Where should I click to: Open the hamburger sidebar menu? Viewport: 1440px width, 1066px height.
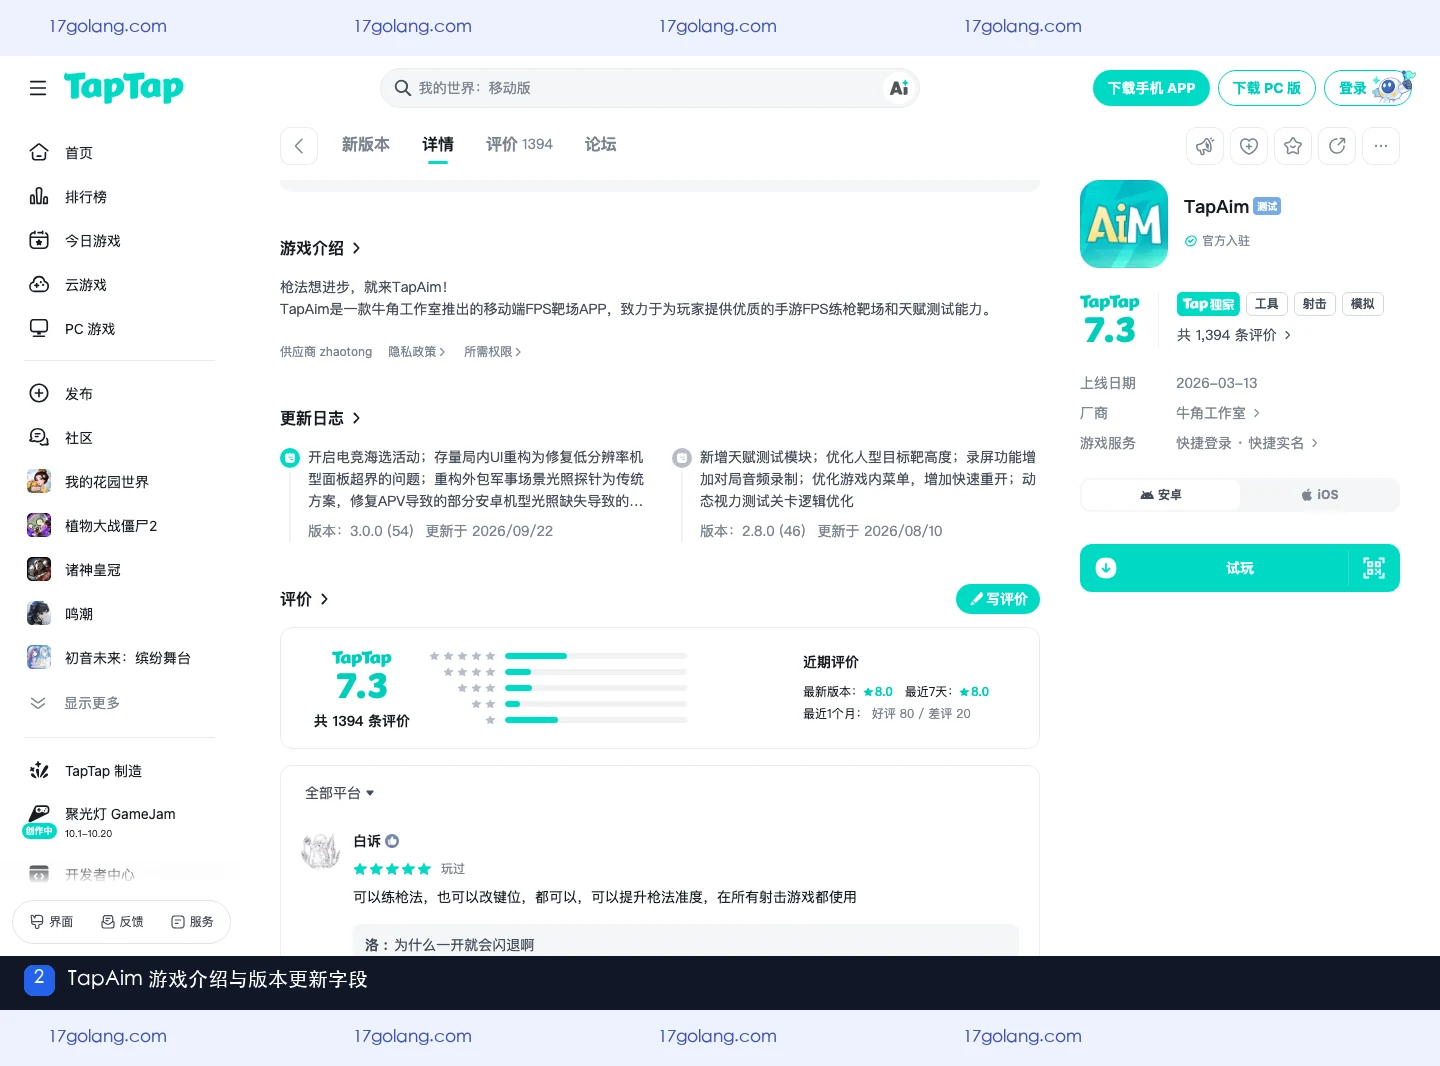[x=38, y=88]
